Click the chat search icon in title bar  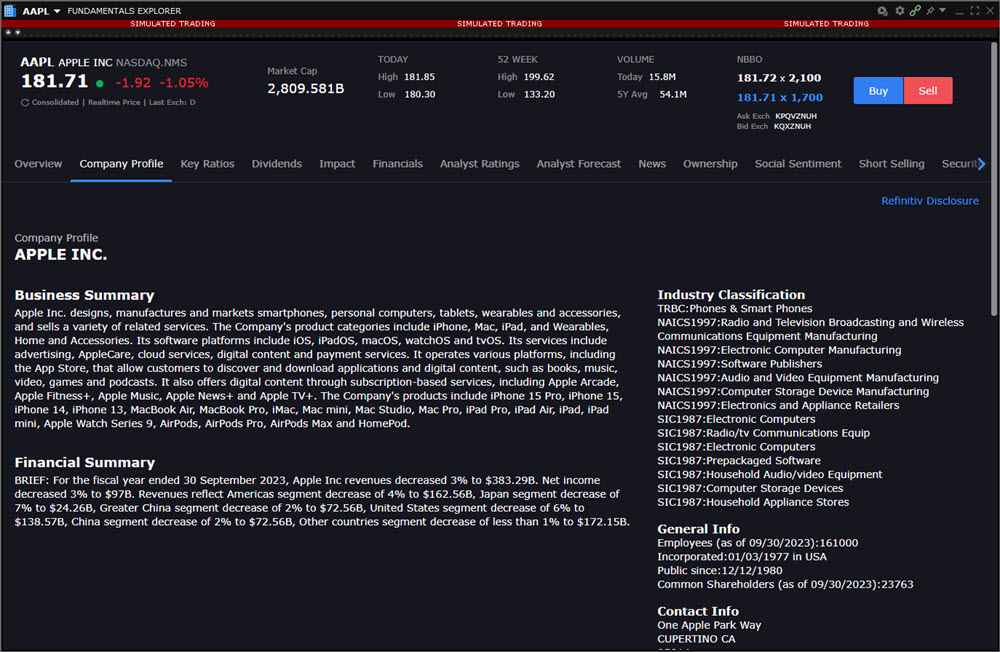click(883, 11)
